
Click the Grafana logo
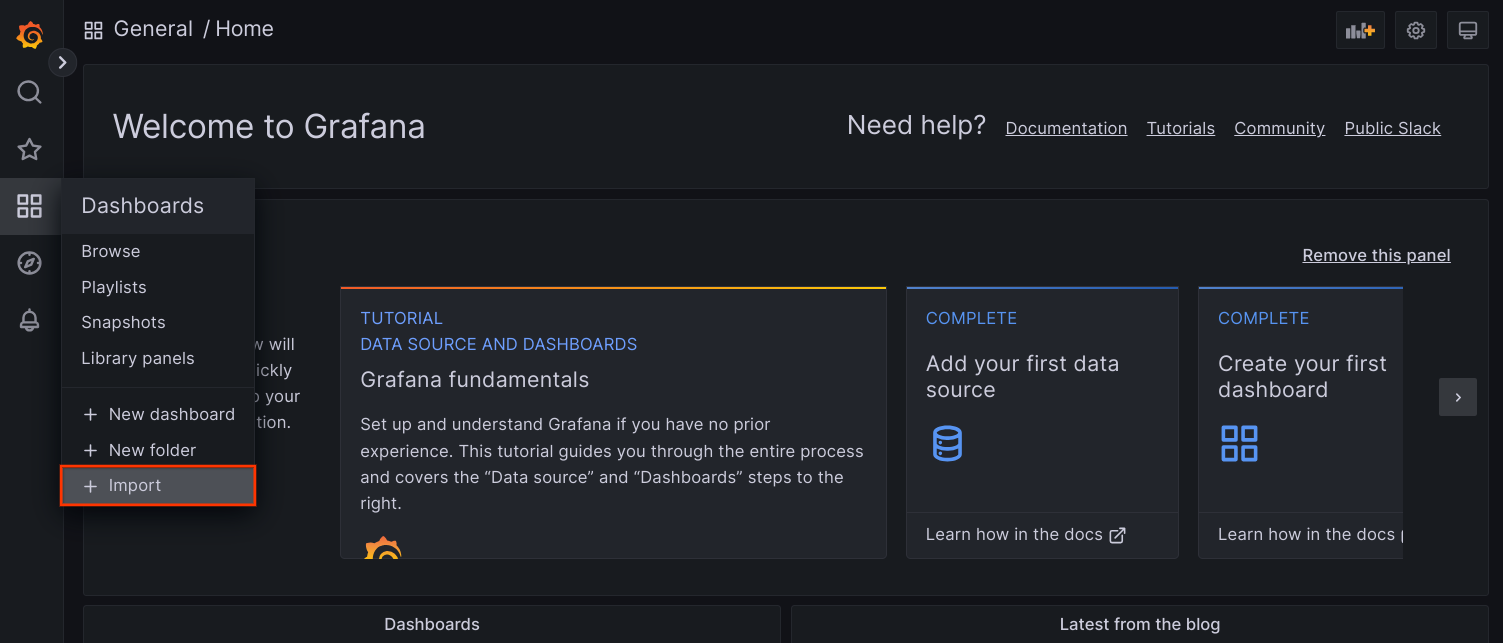(29, 33)
